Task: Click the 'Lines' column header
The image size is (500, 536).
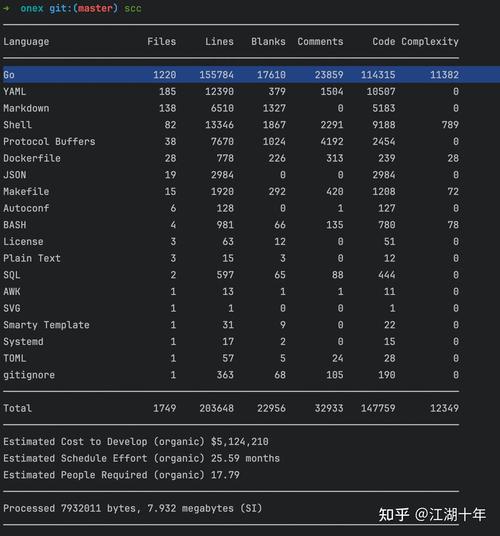Action: point(219,42)
